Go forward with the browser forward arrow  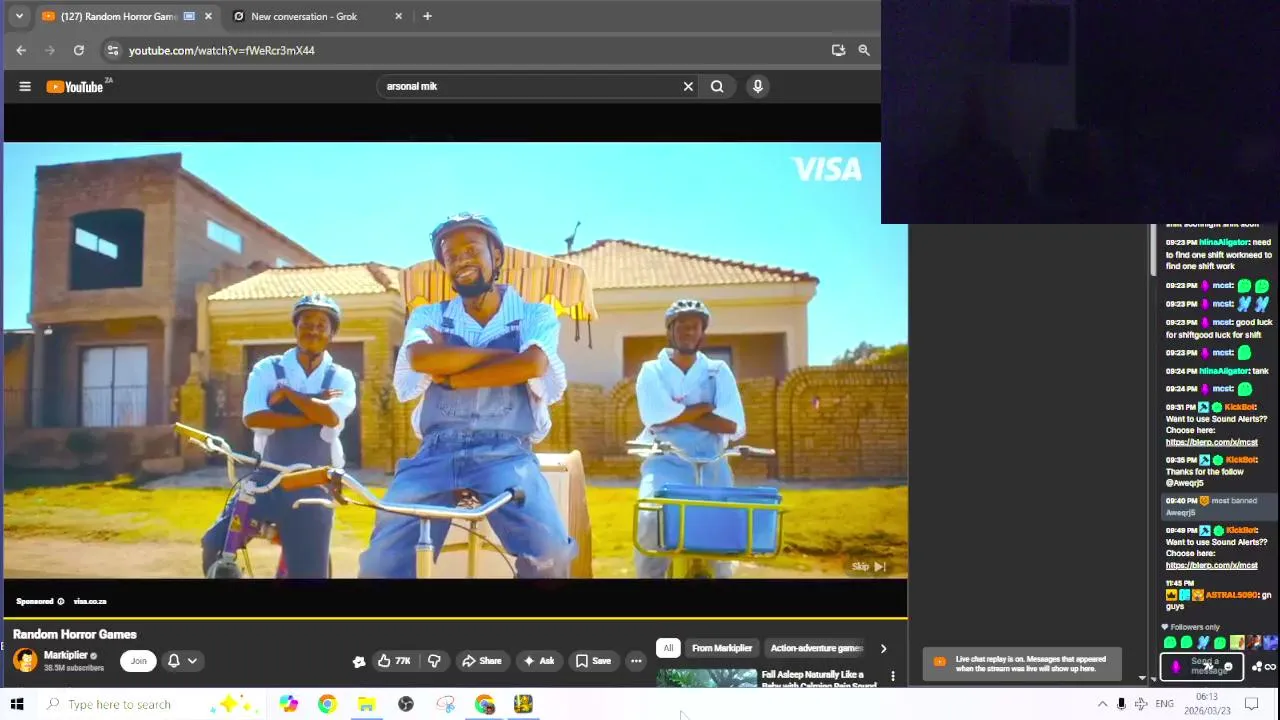[x=50, y=50]
